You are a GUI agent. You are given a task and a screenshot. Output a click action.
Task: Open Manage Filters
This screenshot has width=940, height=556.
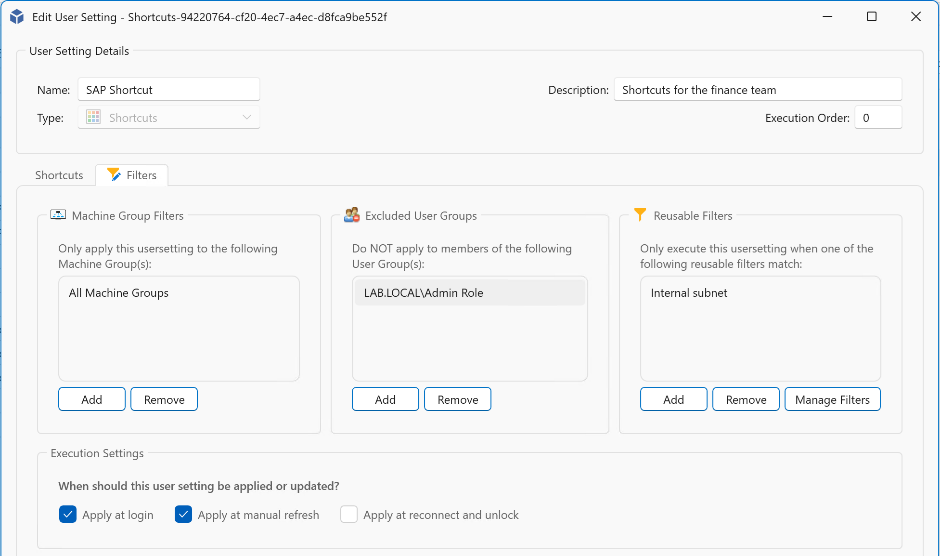point(832,399)
